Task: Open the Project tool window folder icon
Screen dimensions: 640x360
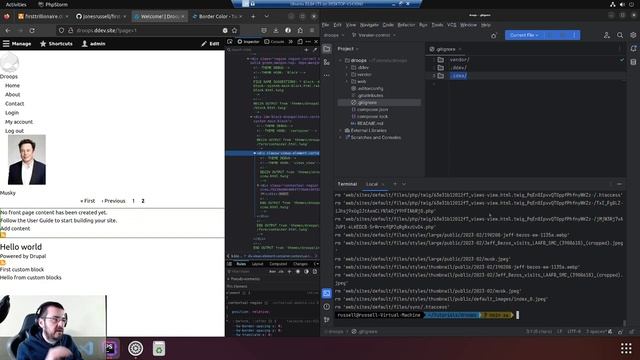Action: point(327,49)
